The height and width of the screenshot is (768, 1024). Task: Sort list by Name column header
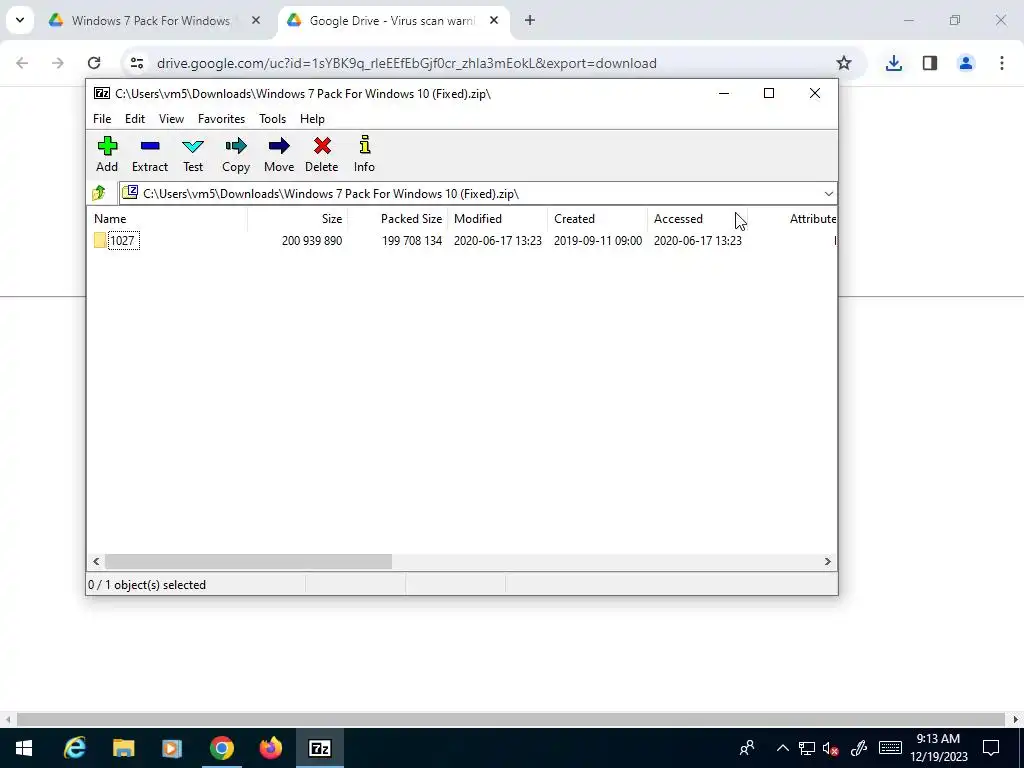tap(167, 219)
